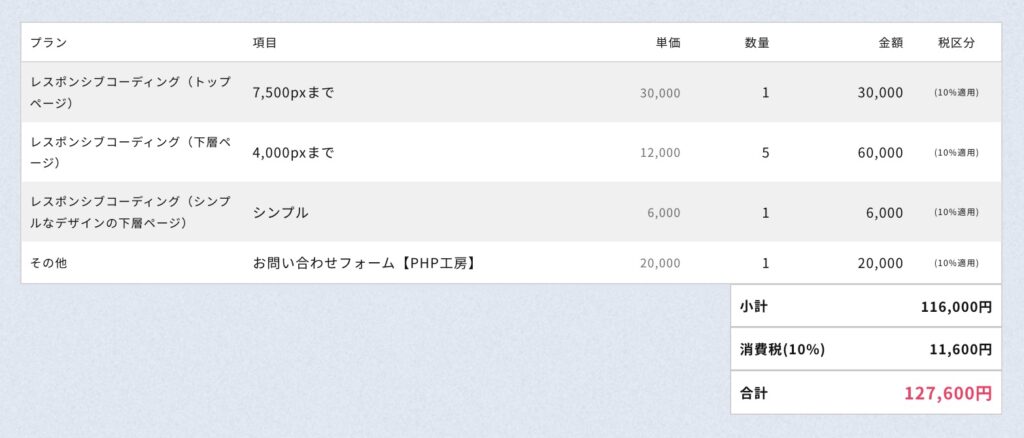Click the quantity 5 cell
This screenshot has width=1024, height=438.
click(x=765, y=153)
